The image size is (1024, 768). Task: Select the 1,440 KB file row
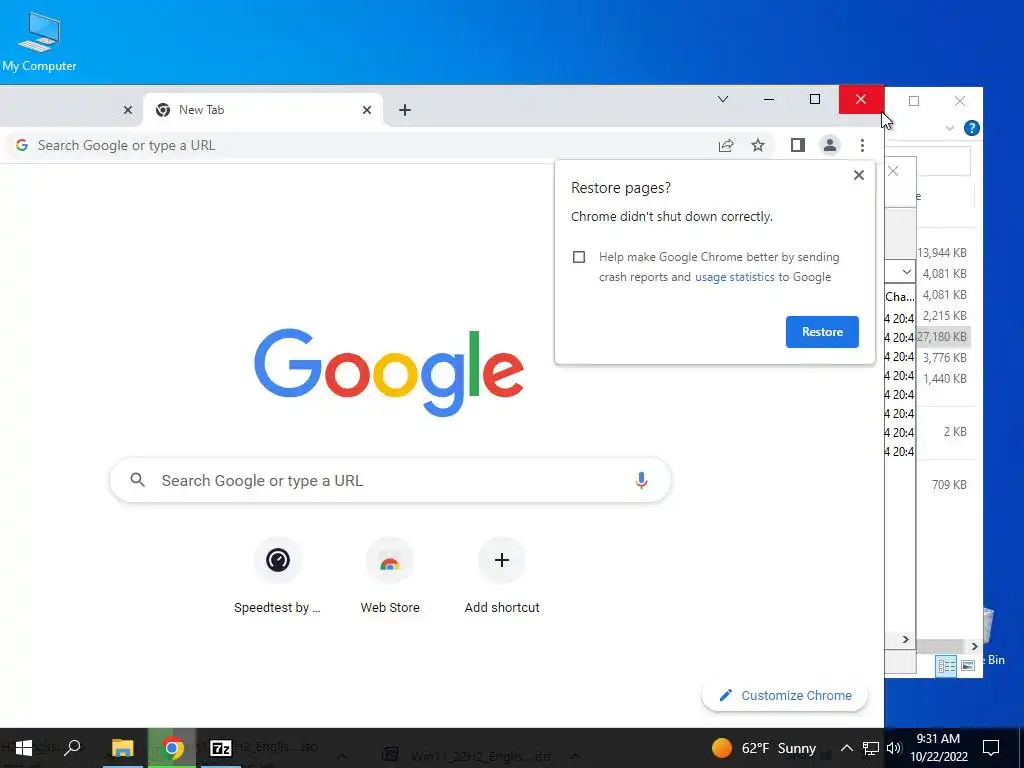pos(944,379)
